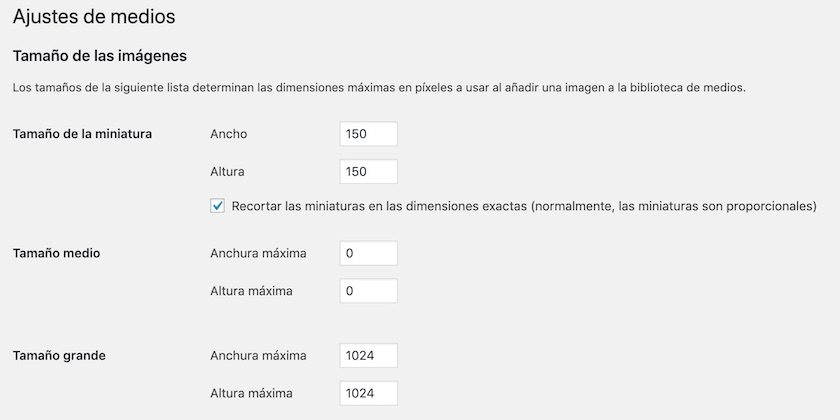Select Altura máxima field for Tamaño grande
The width and height of the screenshot is (840, 420).
click(368, 393)
